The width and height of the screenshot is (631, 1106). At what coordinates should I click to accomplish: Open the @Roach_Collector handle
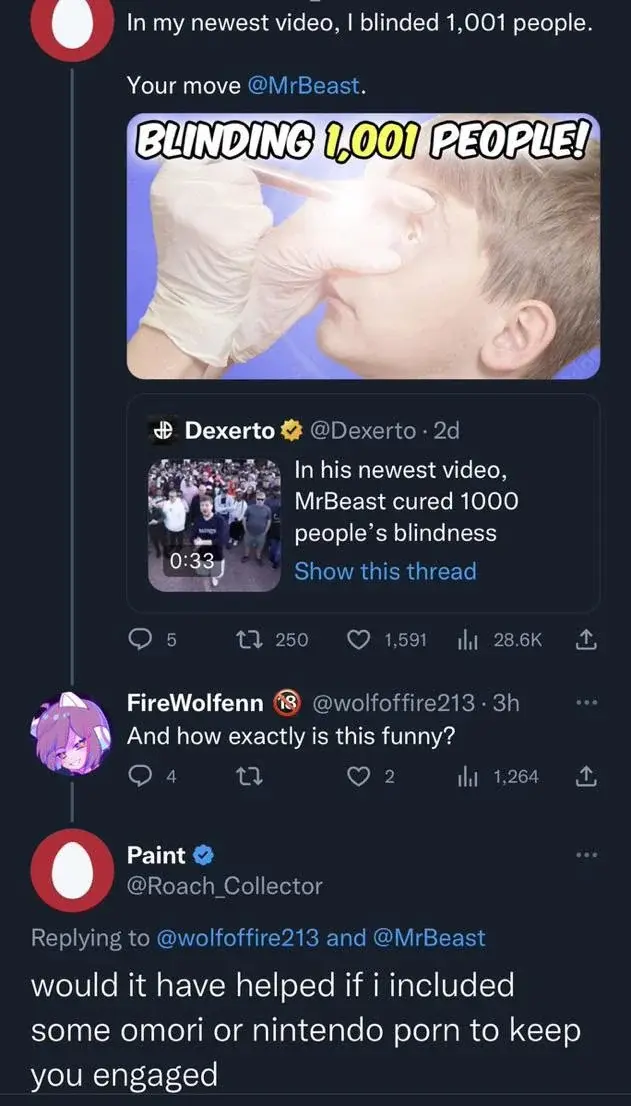coord(225,886)
